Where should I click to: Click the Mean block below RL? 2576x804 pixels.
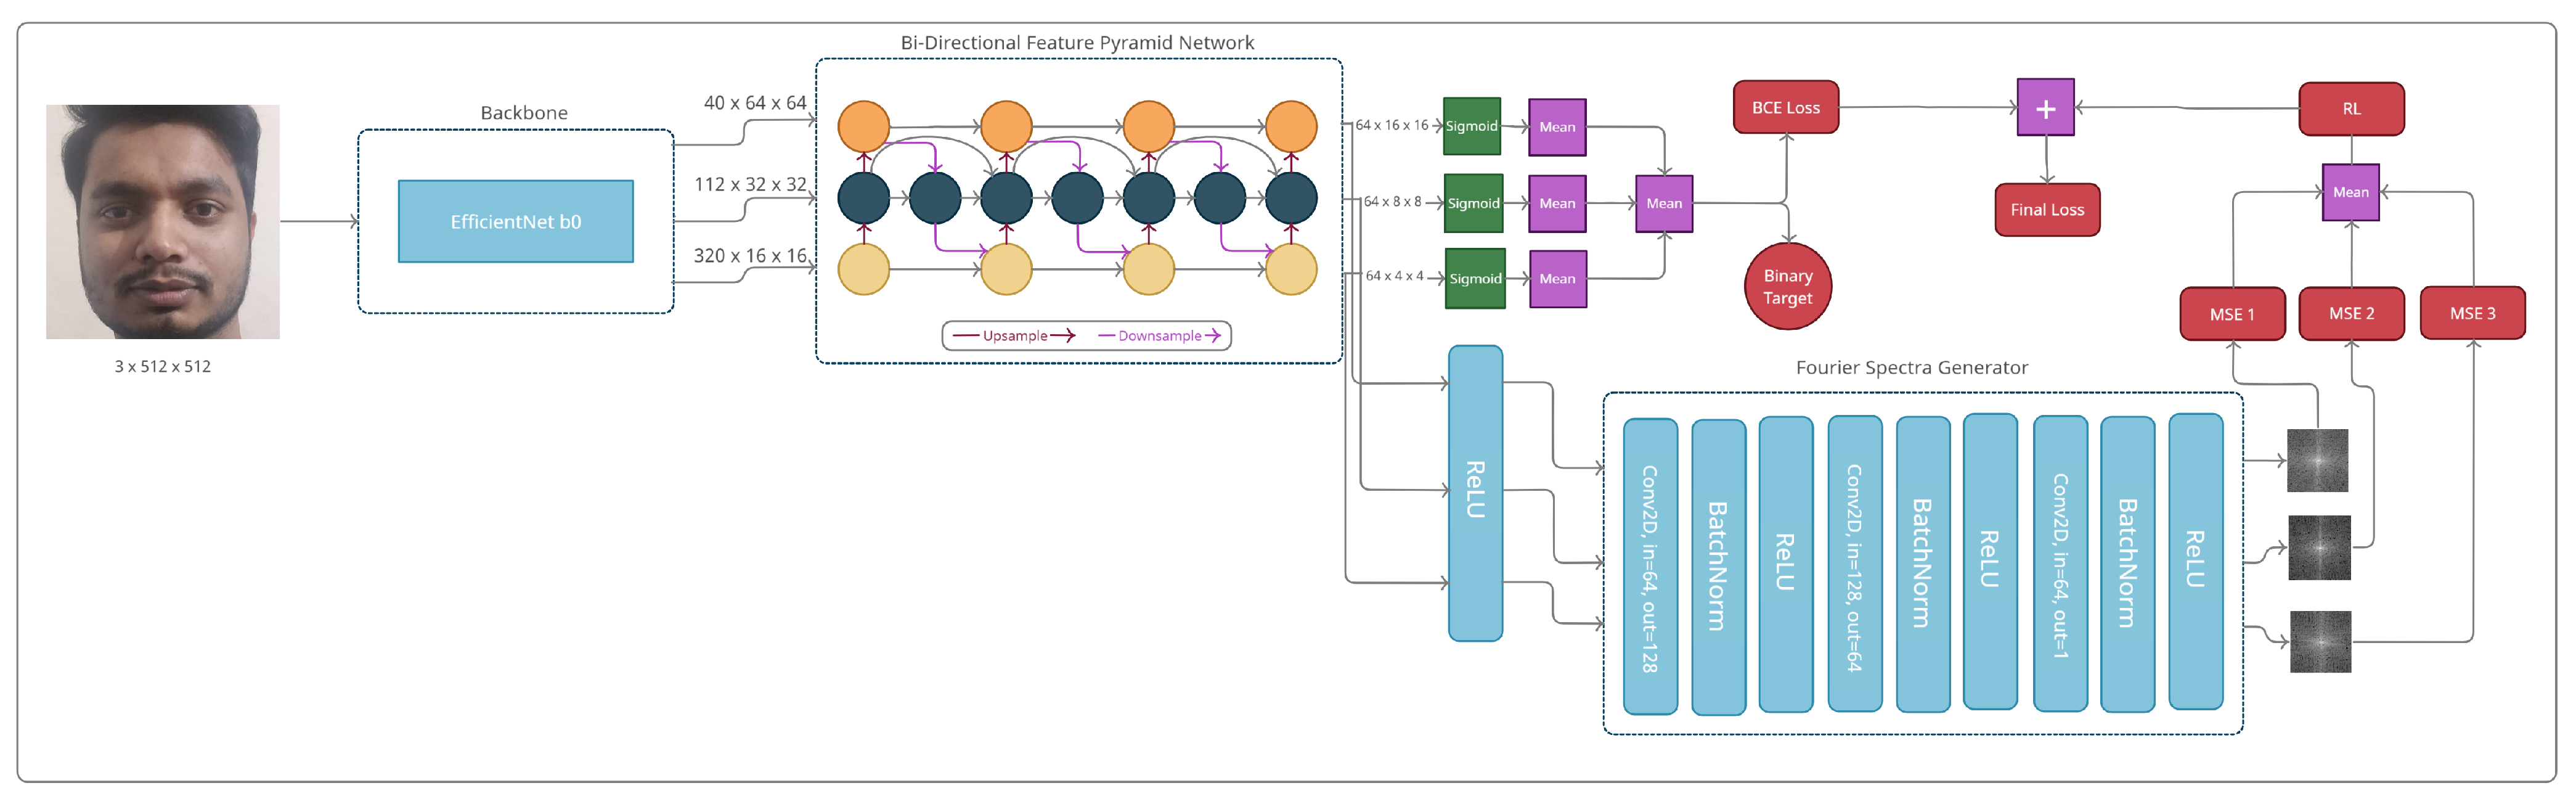coord(2350,192)
